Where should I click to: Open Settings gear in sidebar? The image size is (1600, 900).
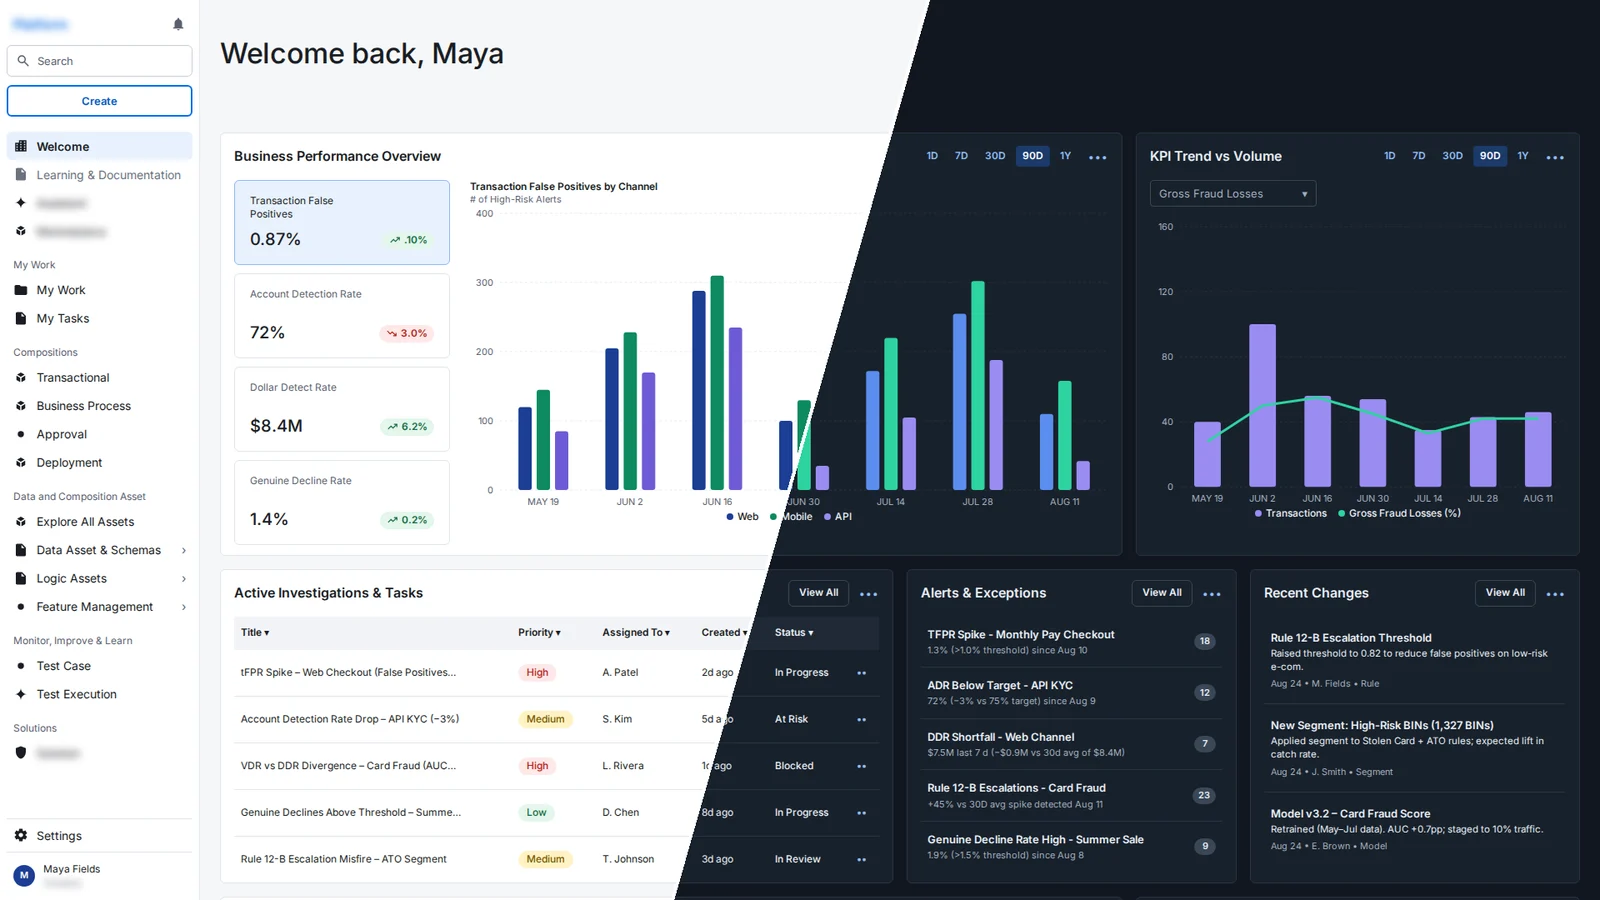(x=21, y=836)
